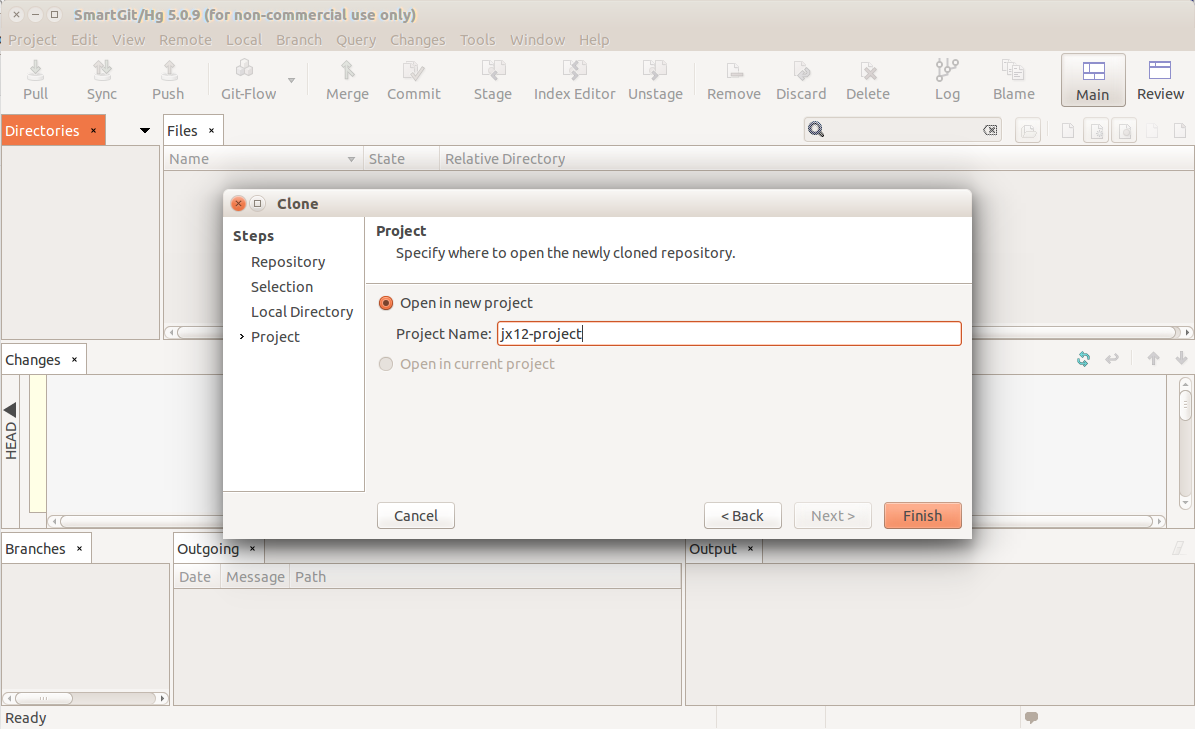Click the disabled Next button

(x=832, y=516)
